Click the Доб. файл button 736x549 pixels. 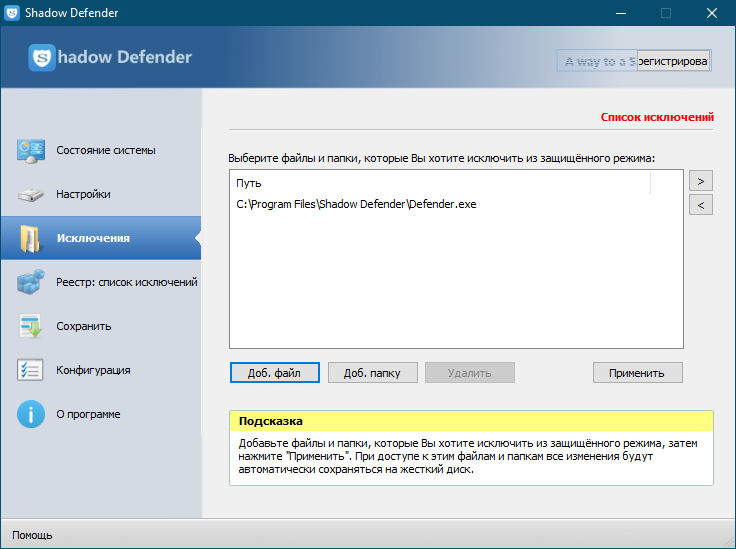click(x=275, y=373)
